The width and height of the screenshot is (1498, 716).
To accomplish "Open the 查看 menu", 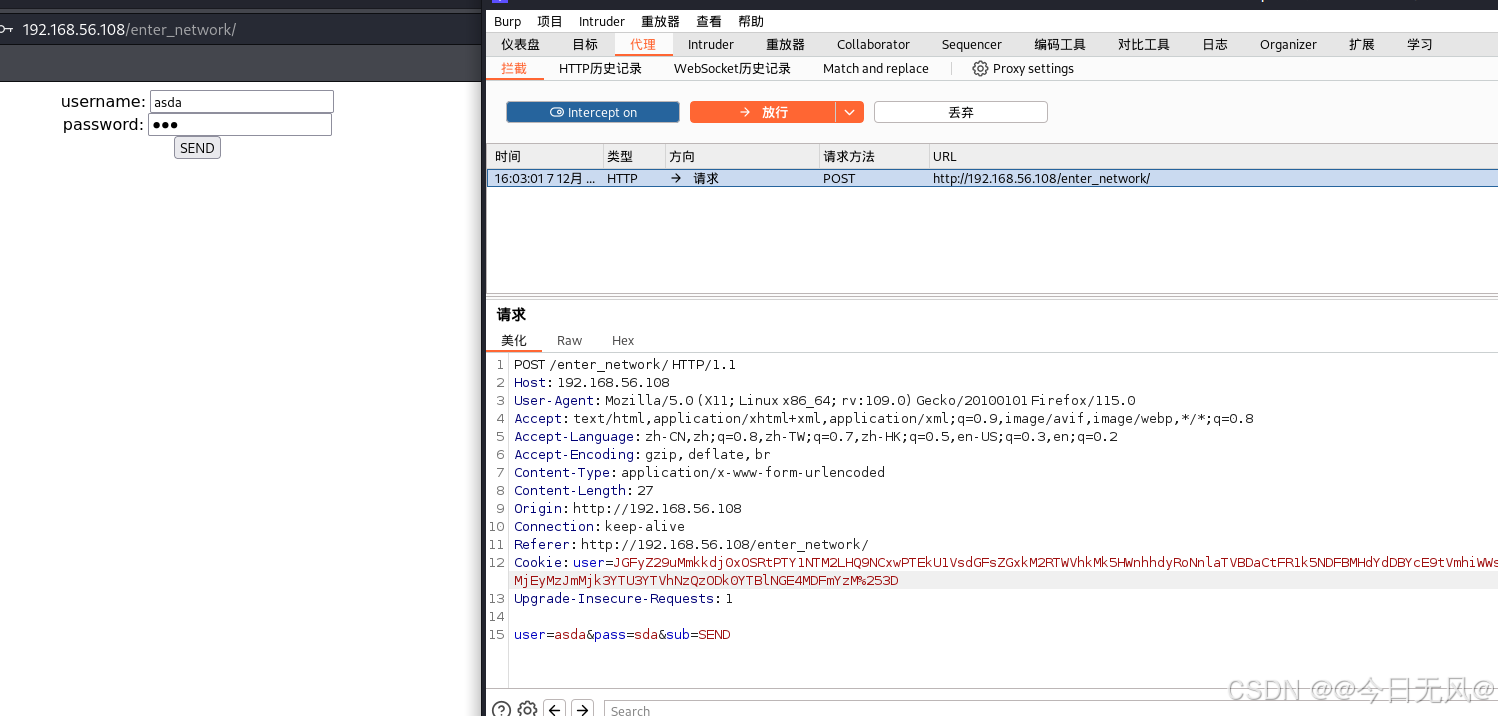I will (709, 21).
